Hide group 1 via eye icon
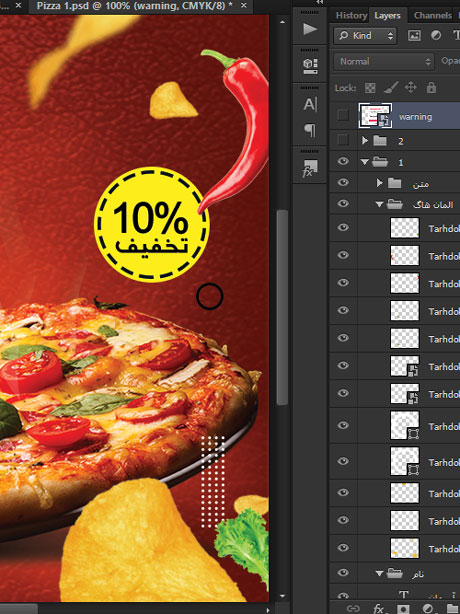 tap(343, 161)
